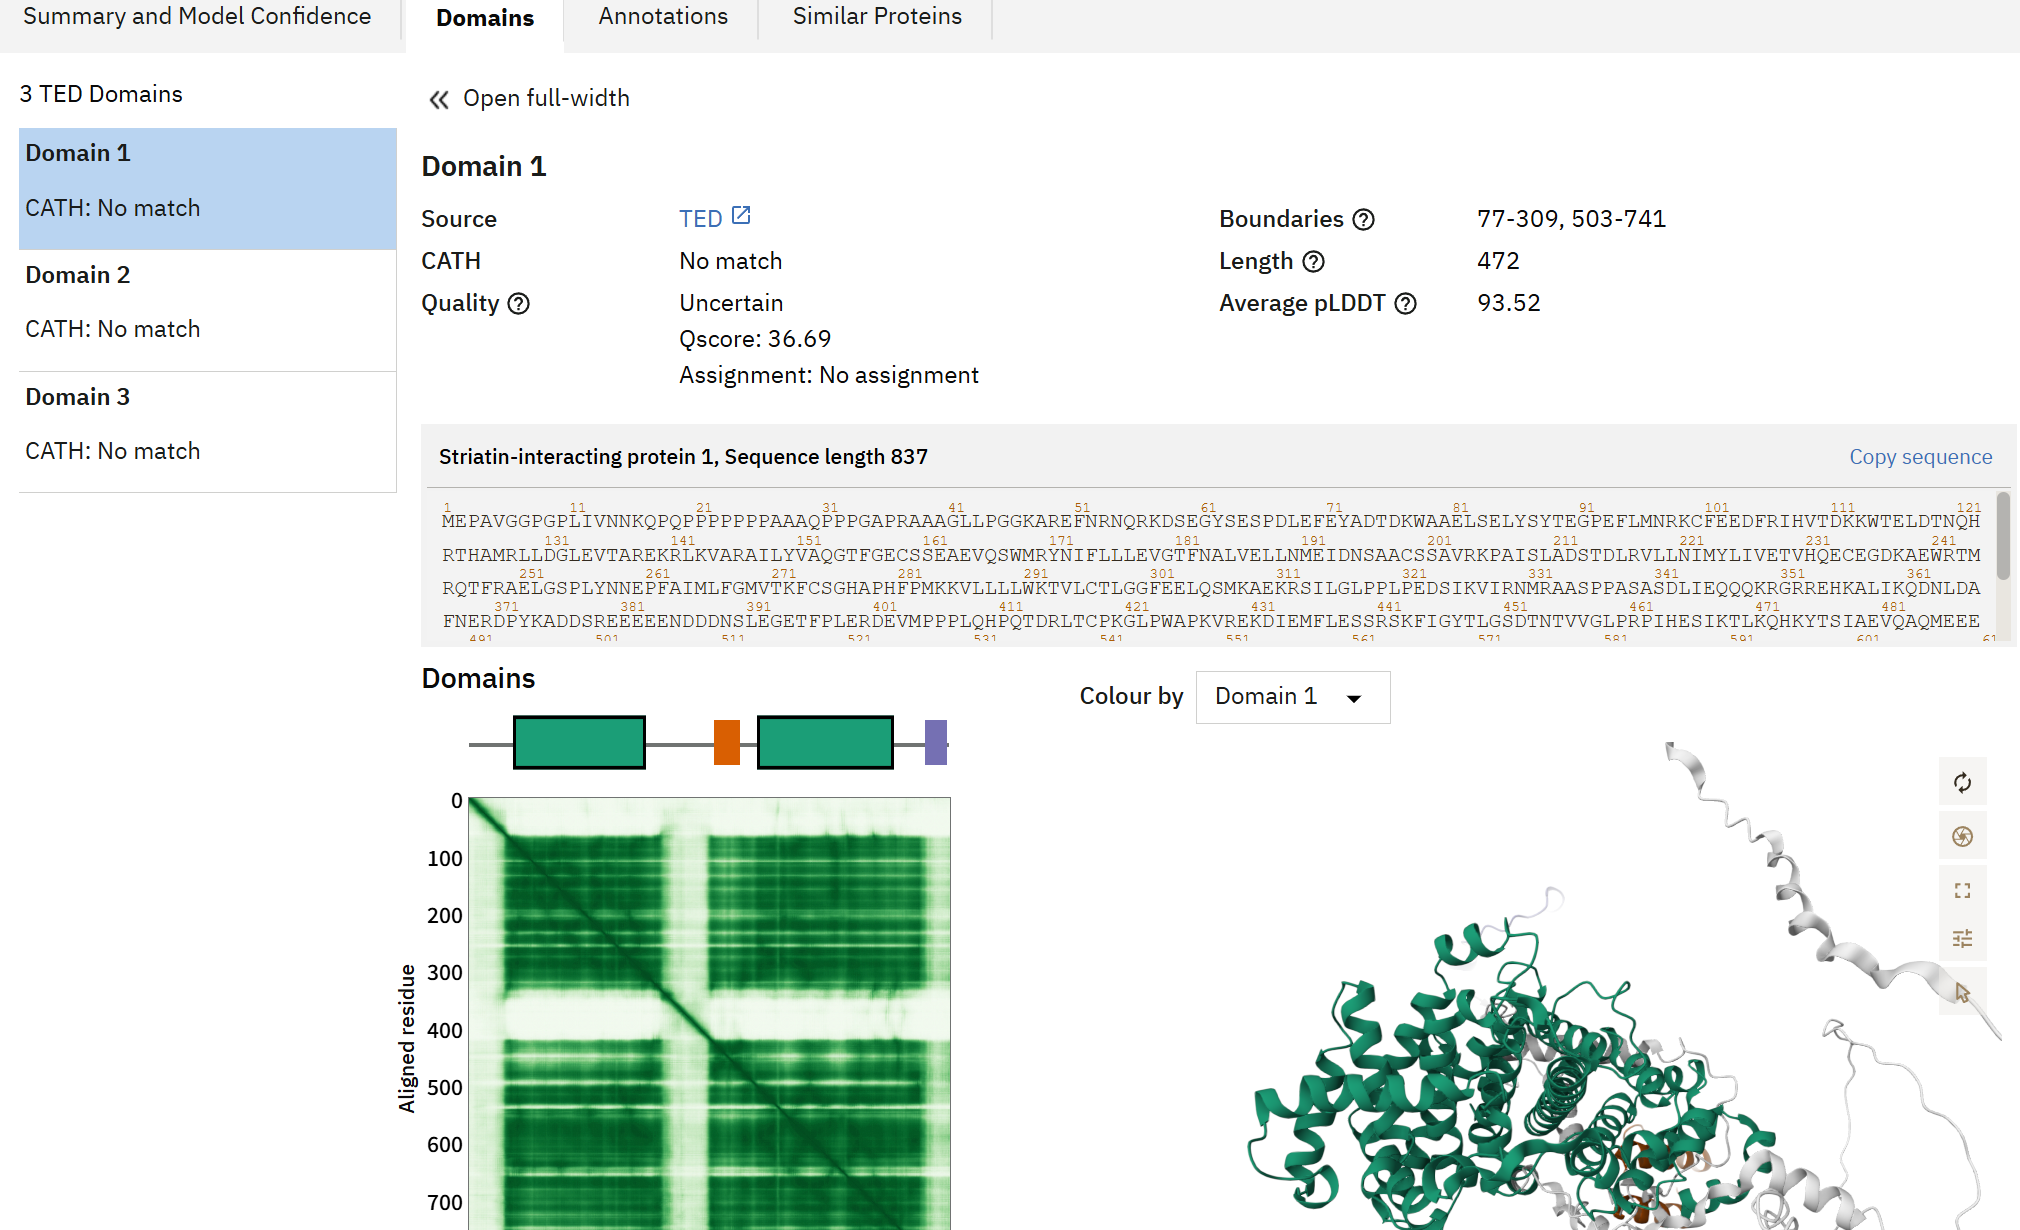Click the Boundaries help question mark icon
The width and height of the screenshot is (2020, 1230).
[x=1363, y=219]
